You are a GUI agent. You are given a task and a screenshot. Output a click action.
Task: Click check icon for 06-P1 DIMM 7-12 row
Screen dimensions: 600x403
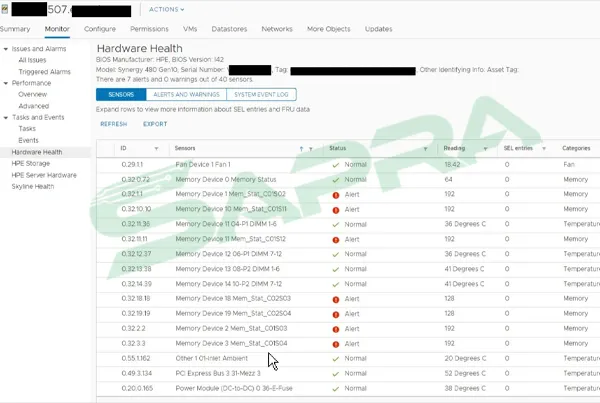tap(336, 255)
